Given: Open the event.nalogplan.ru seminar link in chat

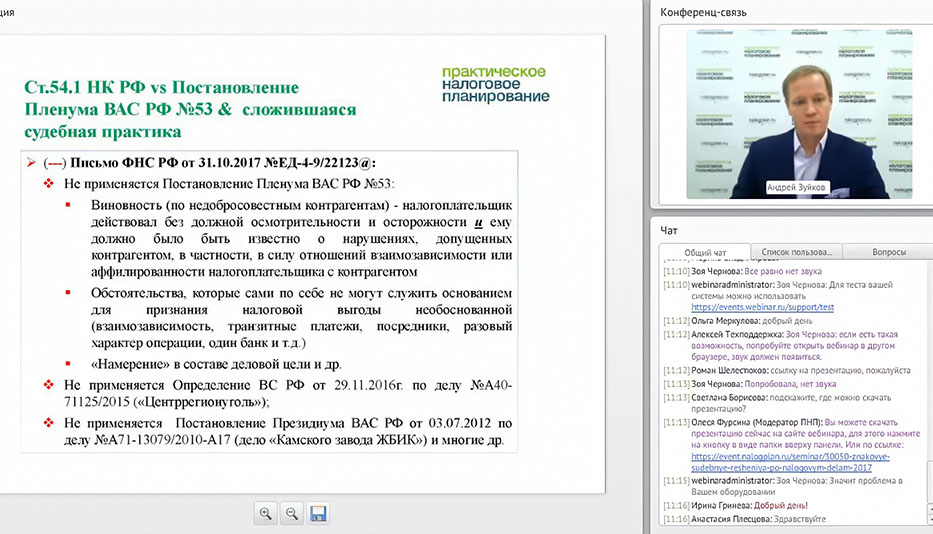Looking at the screenshot, I should 790,462.
